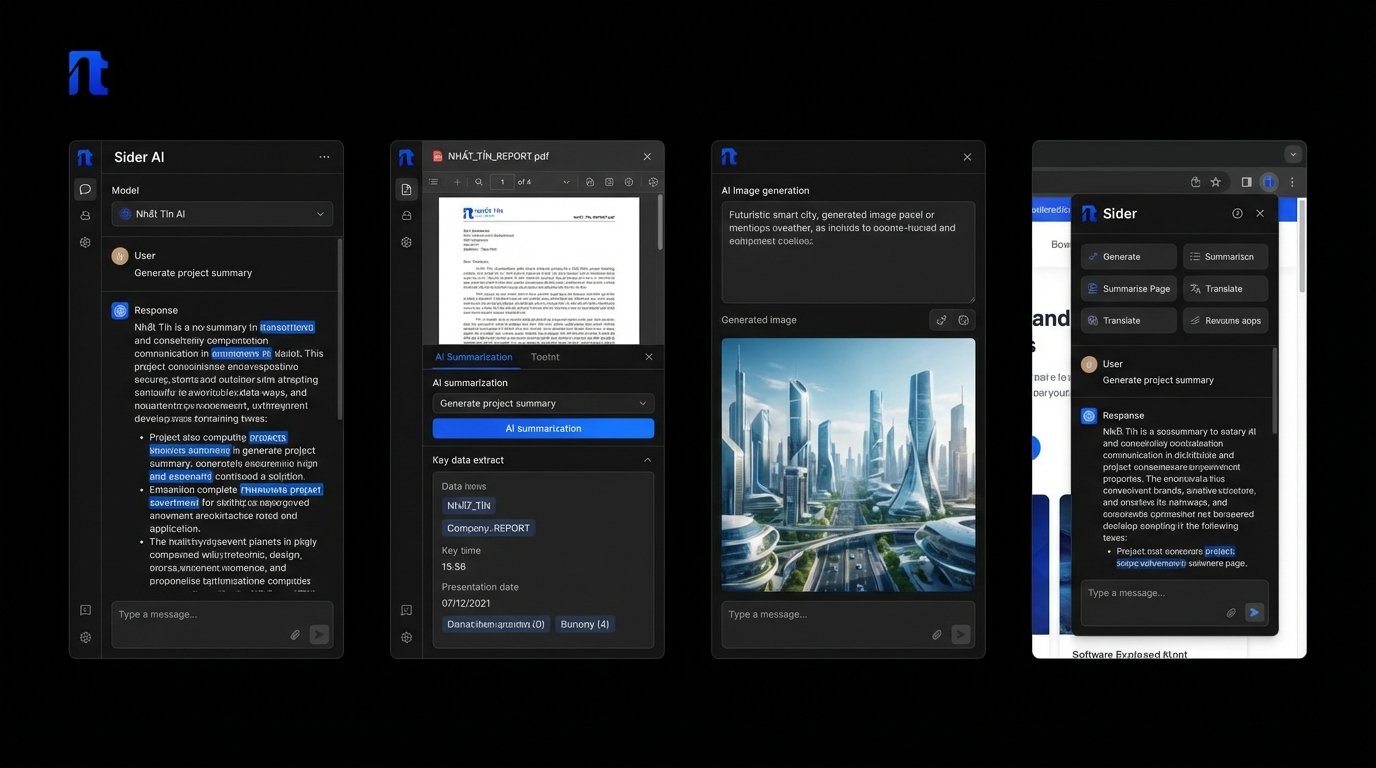Click the Generate button in the Sider popup
This screenshot has height=768, width=1376.
(1128, 257)
